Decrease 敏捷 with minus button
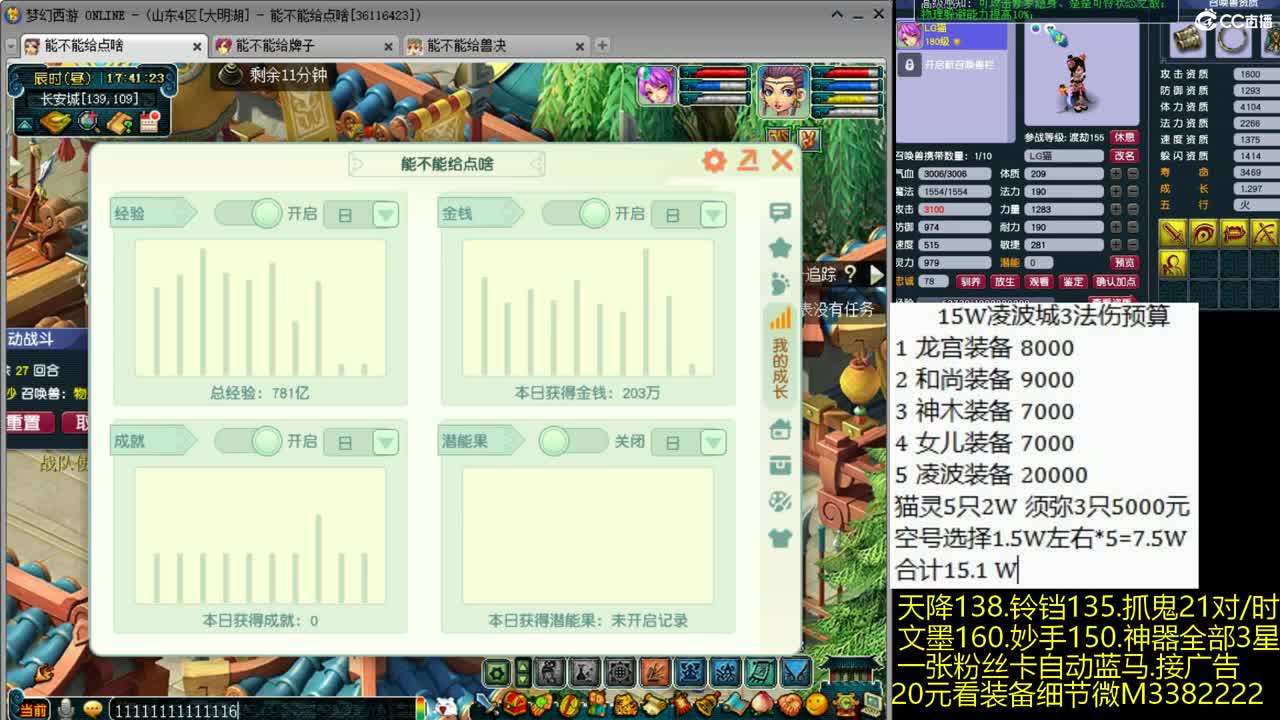1280x720 pixels. (1132, 246)
